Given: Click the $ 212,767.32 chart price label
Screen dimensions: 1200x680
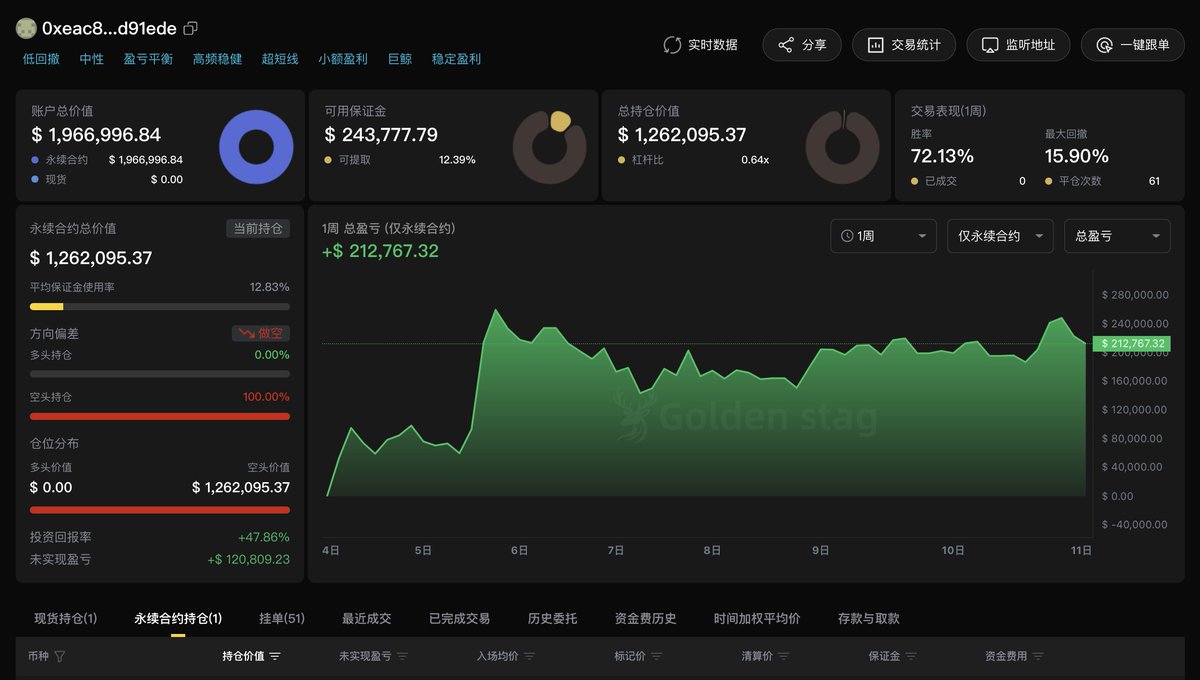Looking at the screenshot, I should pos(1134,344).
